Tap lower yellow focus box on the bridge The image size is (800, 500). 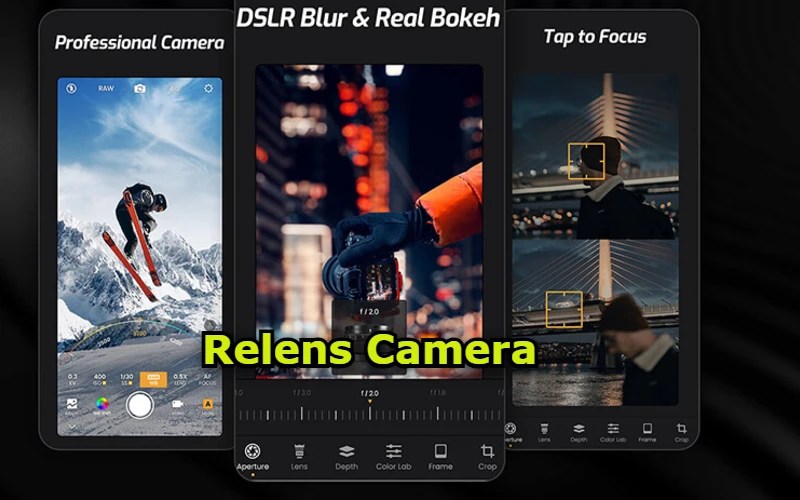(x=564, y=309)
